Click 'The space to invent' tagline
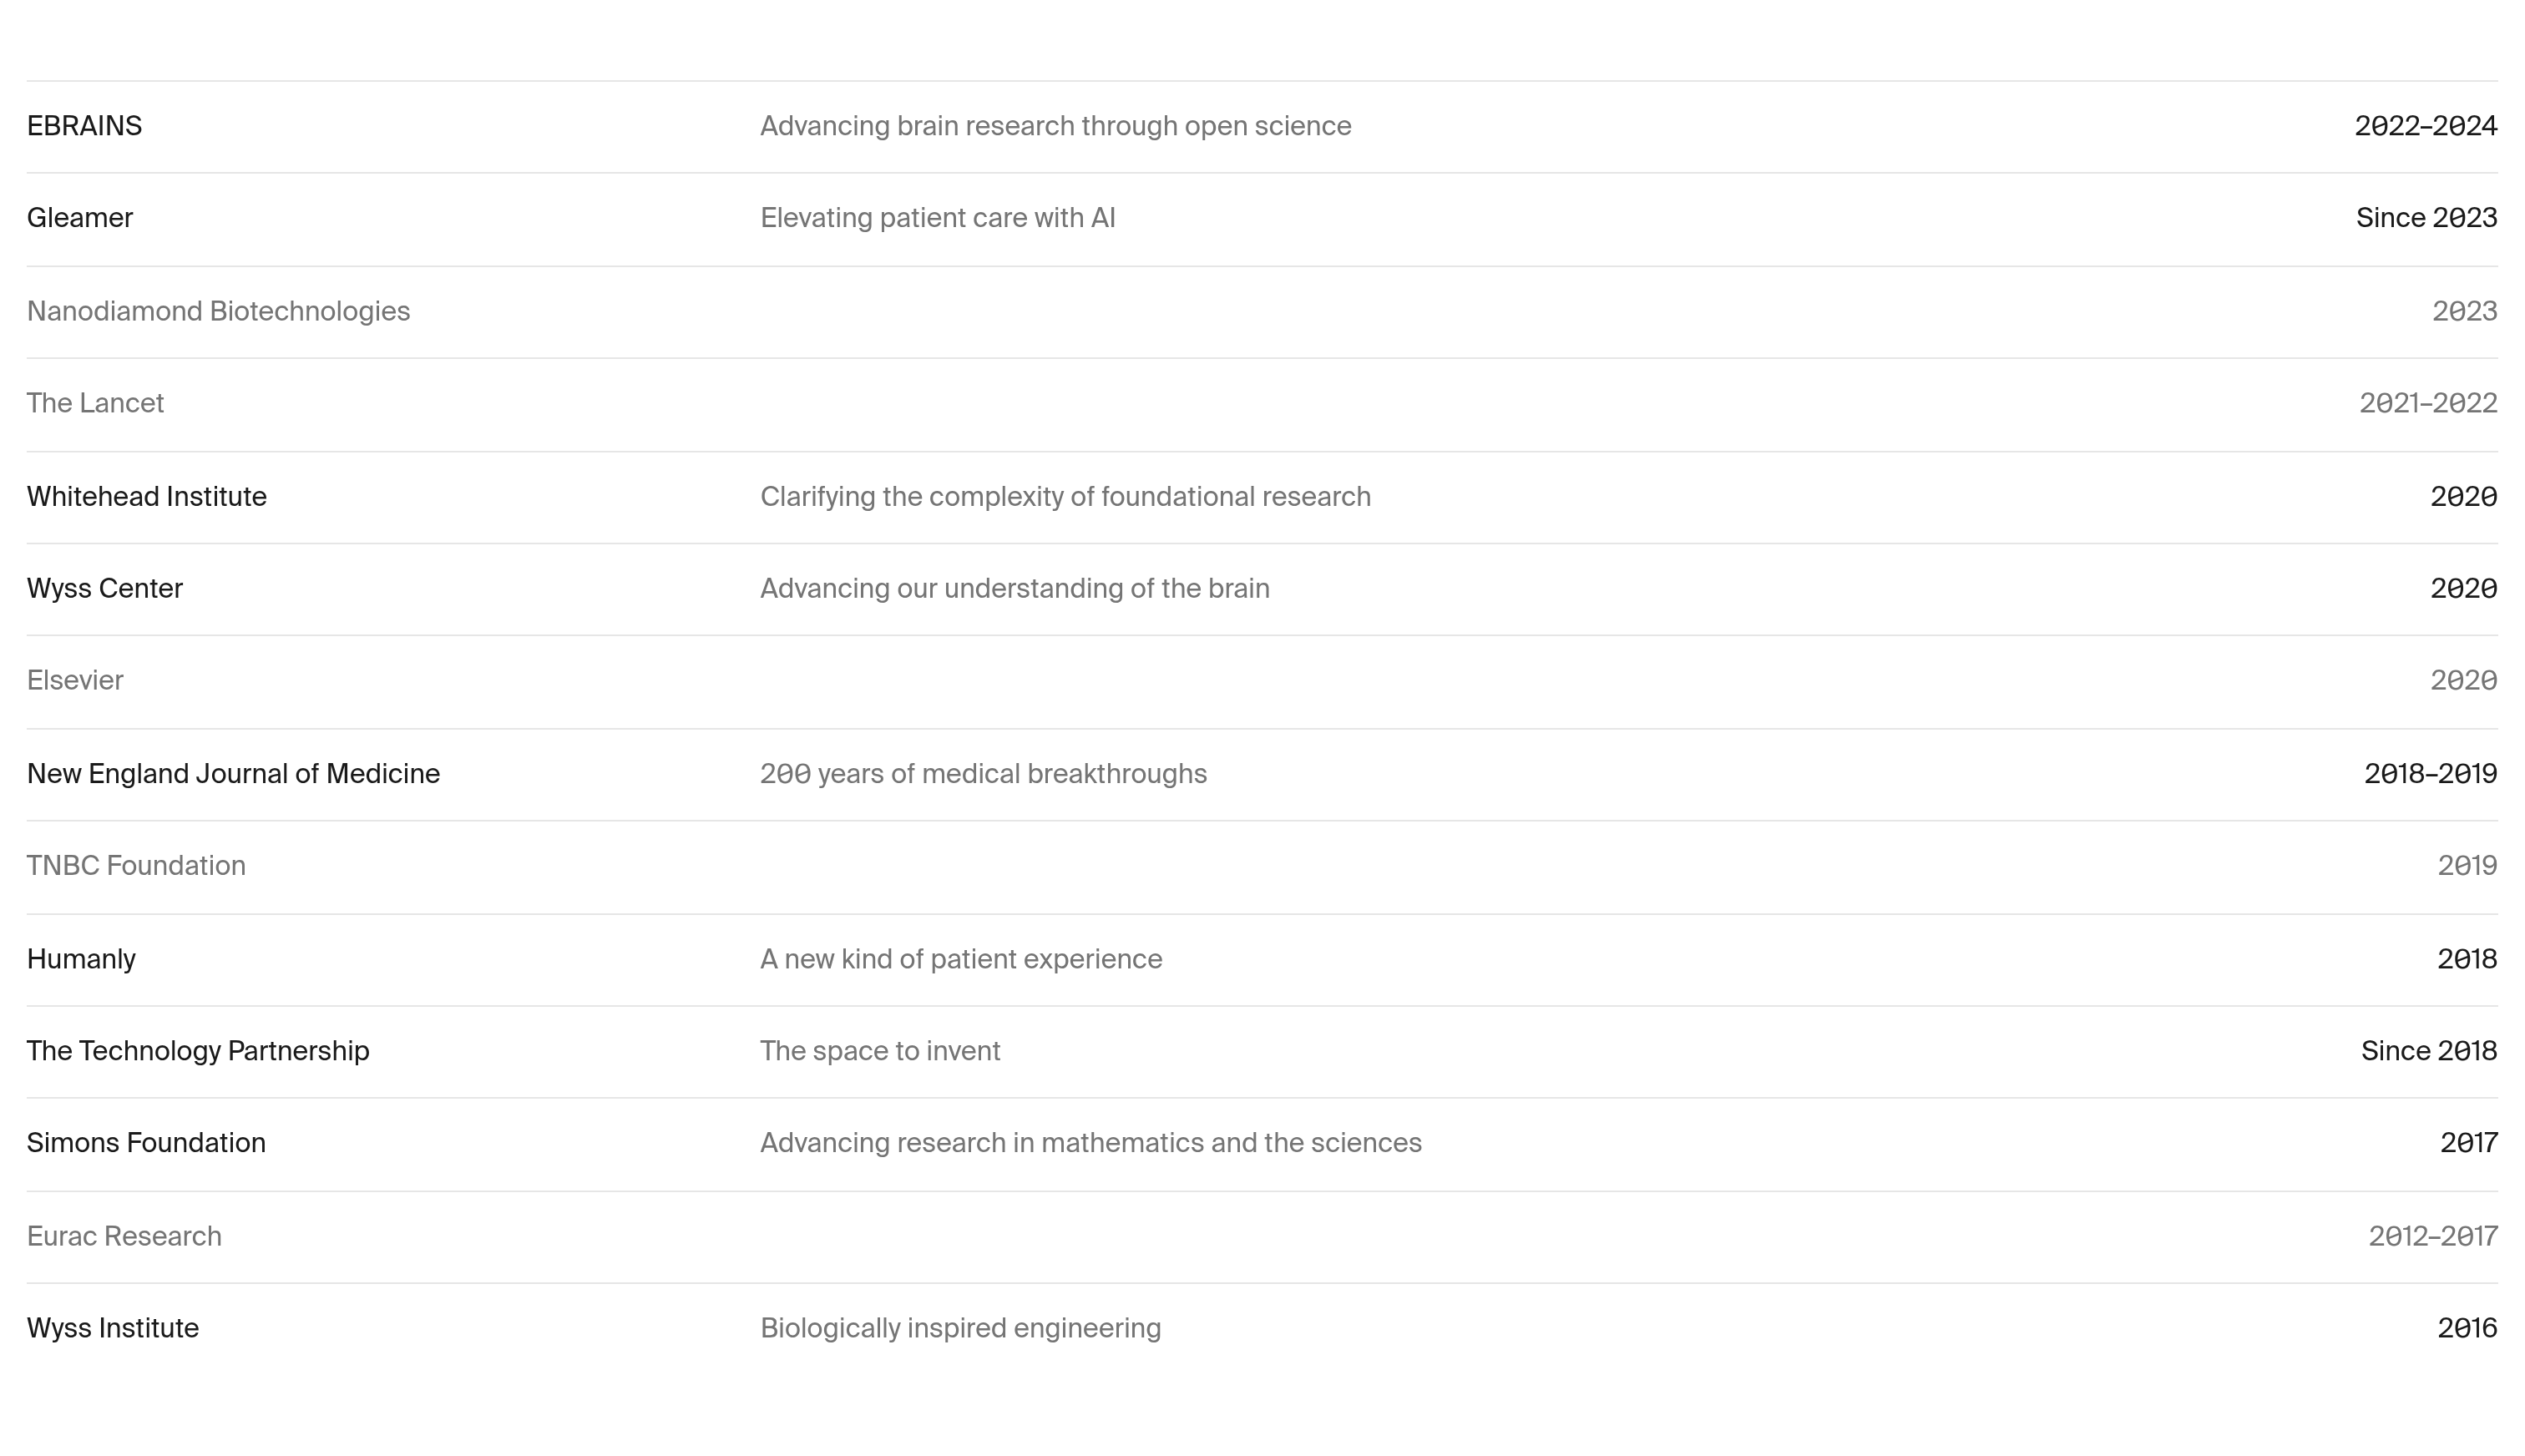Screen dimensions: 2525x1456 click(880, 1051)
